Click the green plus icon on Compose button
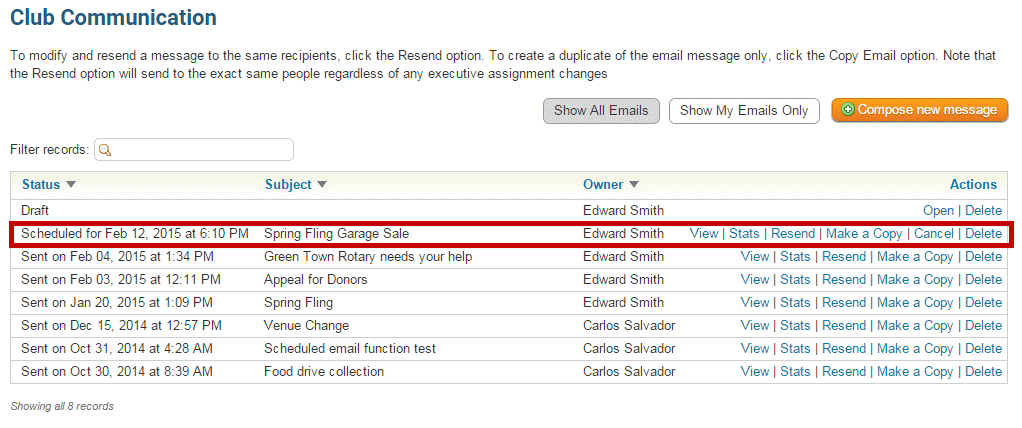This screenshot has width=1022, height=428. (848, 110)
